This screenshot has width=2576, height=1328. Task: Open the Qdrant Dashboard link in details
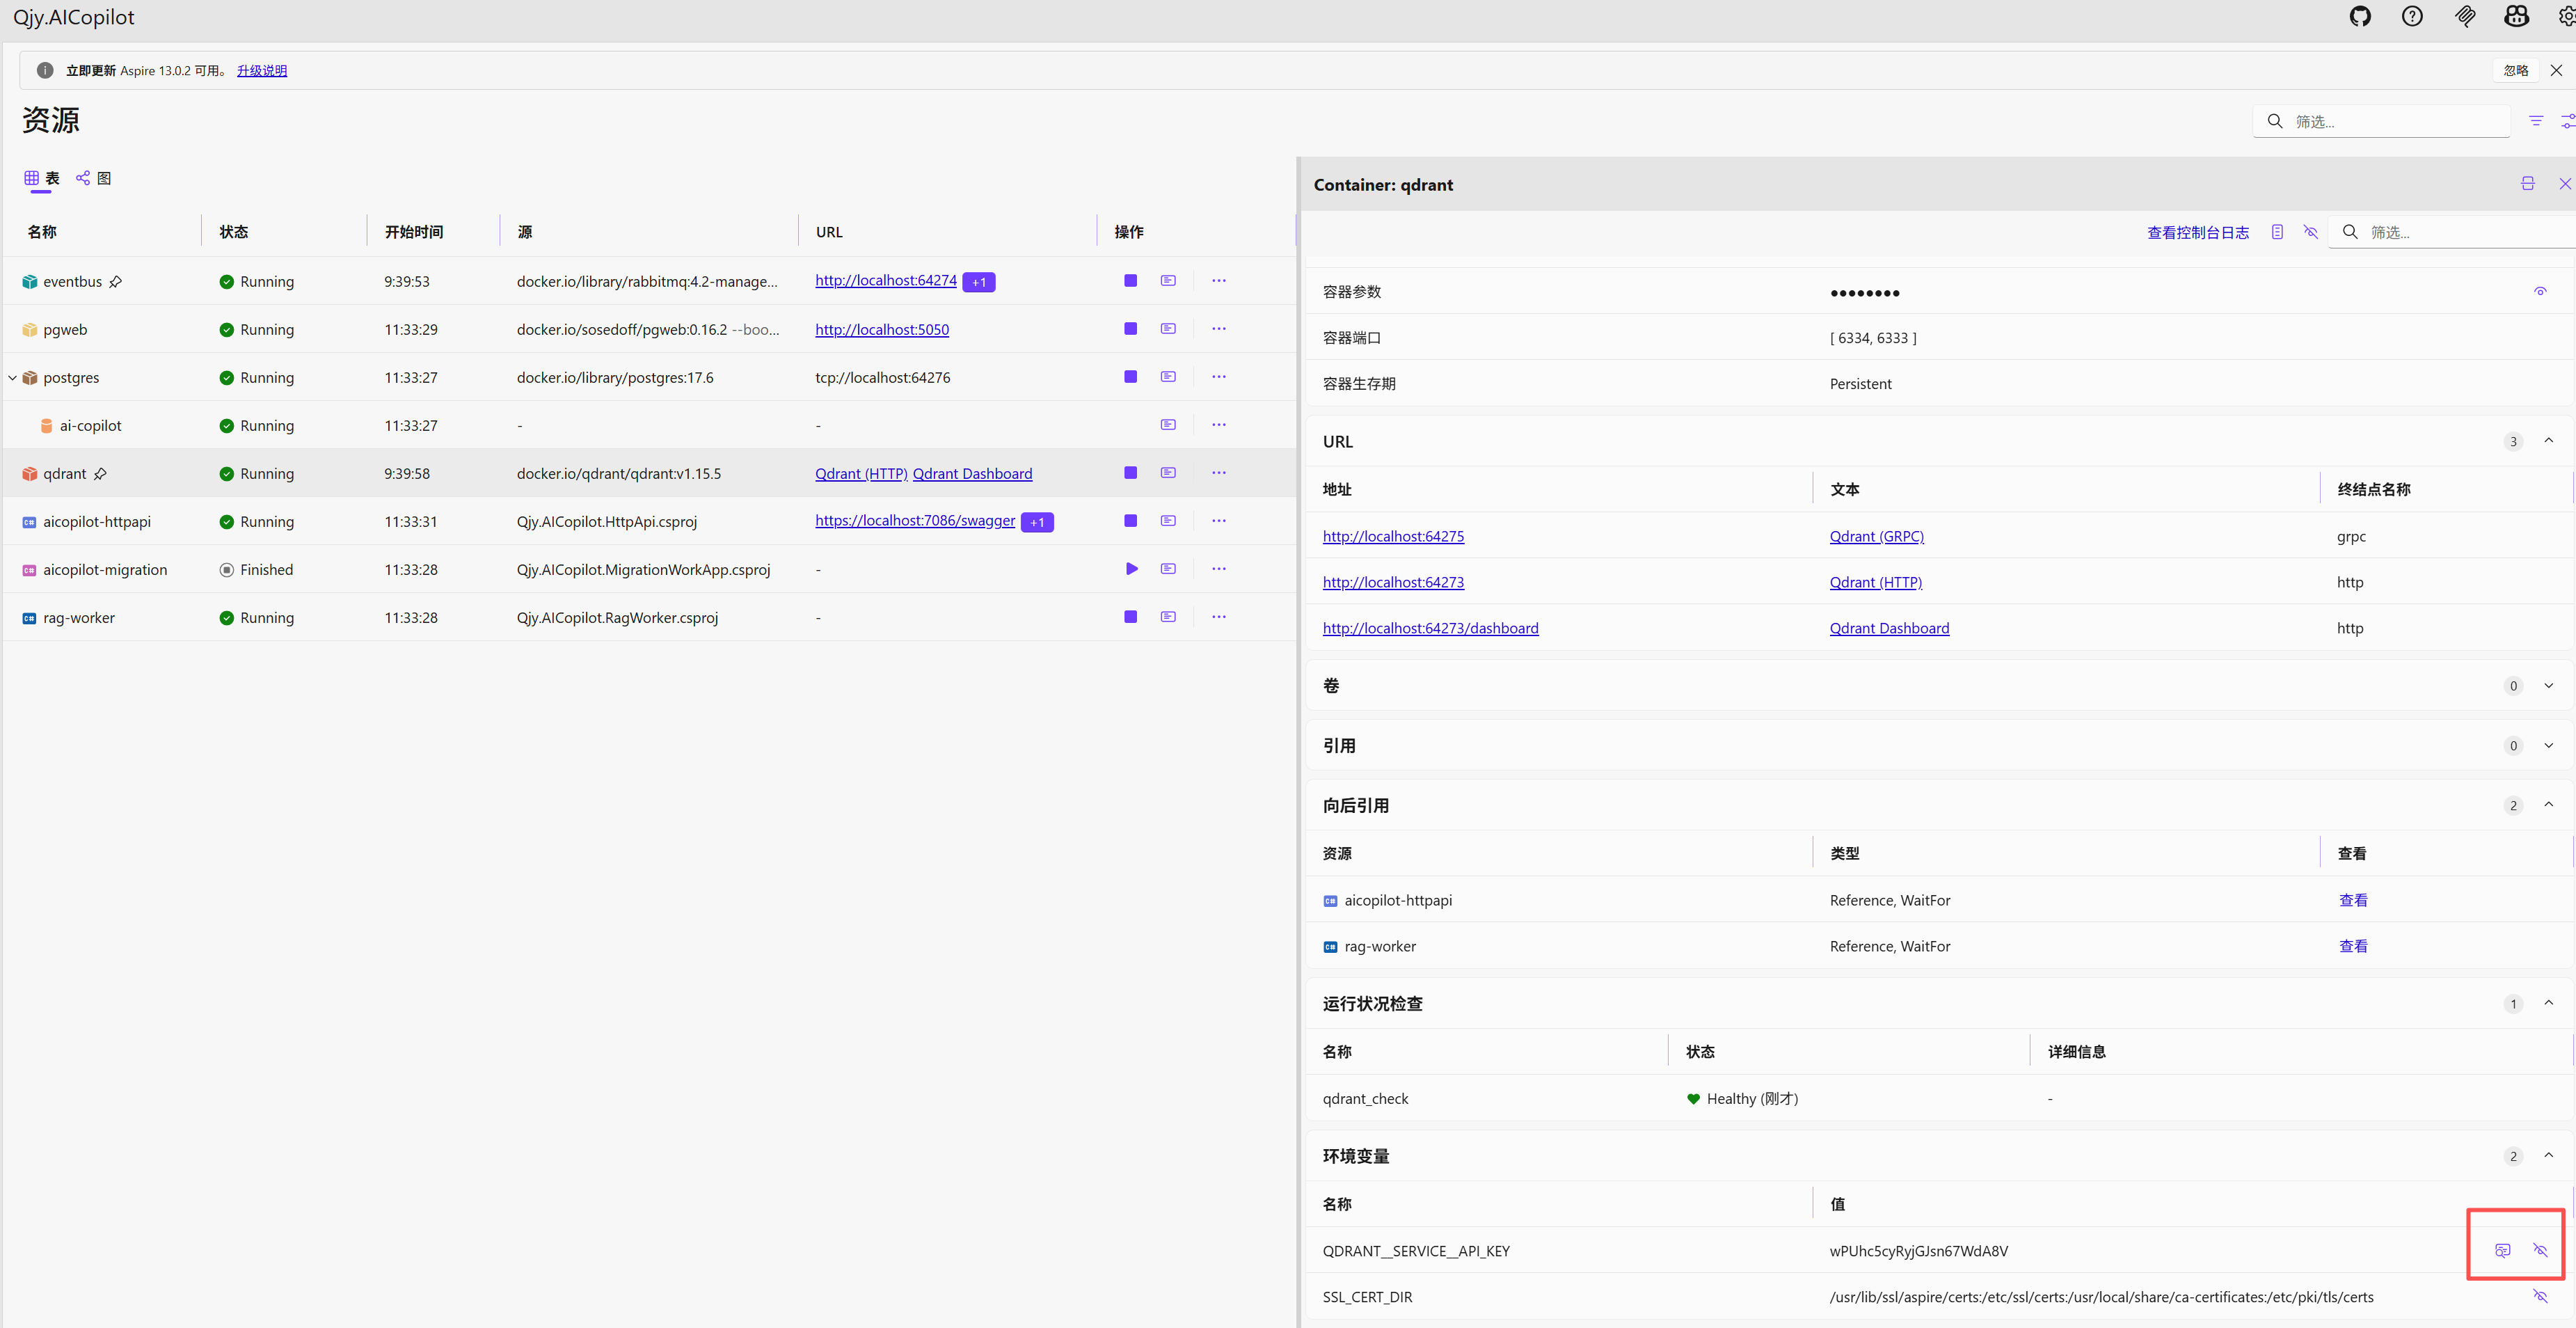tap(1888, 628)
